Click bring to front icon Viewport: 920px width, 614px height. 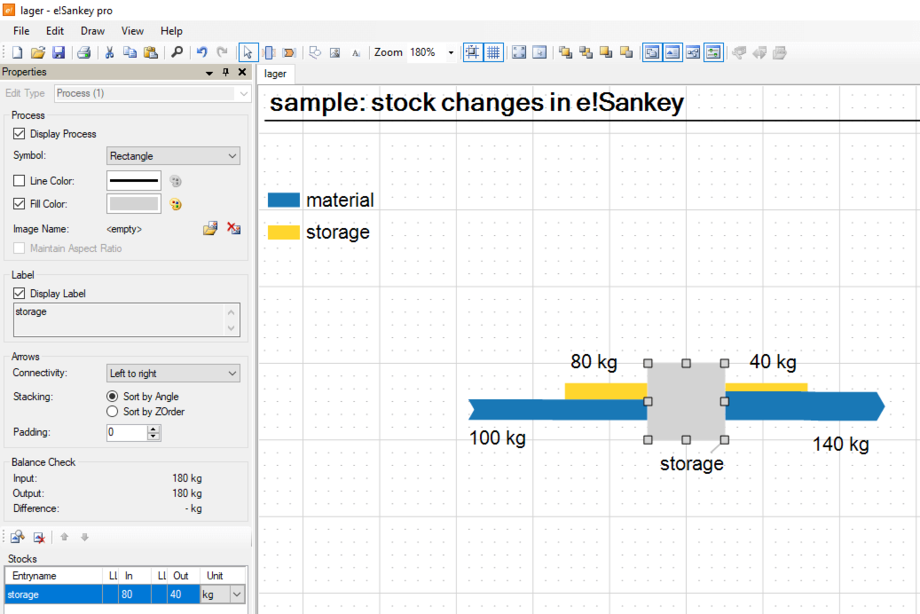coord(566,53)
